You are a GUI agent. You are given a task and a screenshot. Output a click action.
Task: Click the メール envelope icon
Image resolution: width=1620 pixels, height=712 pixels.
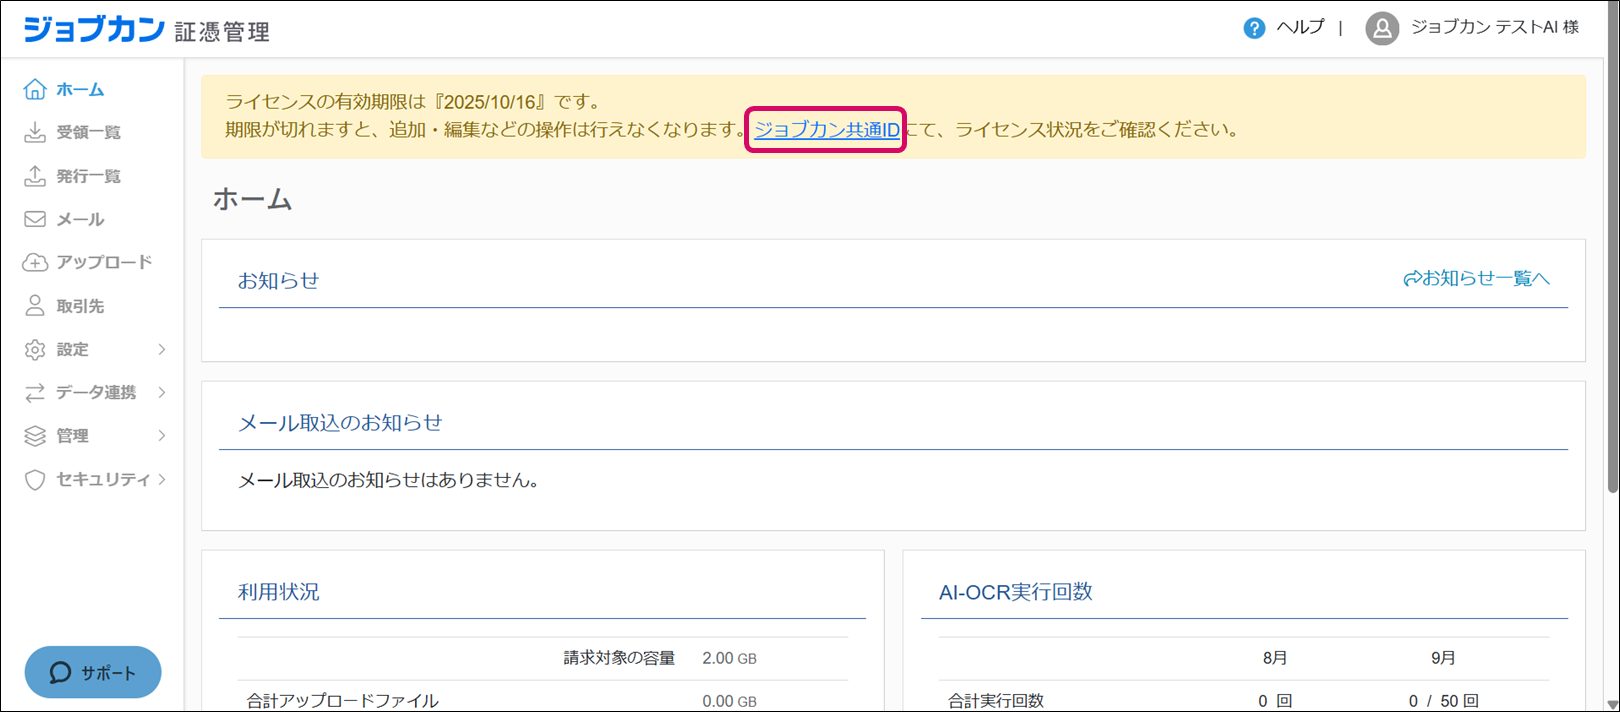[x=35, y=219]
